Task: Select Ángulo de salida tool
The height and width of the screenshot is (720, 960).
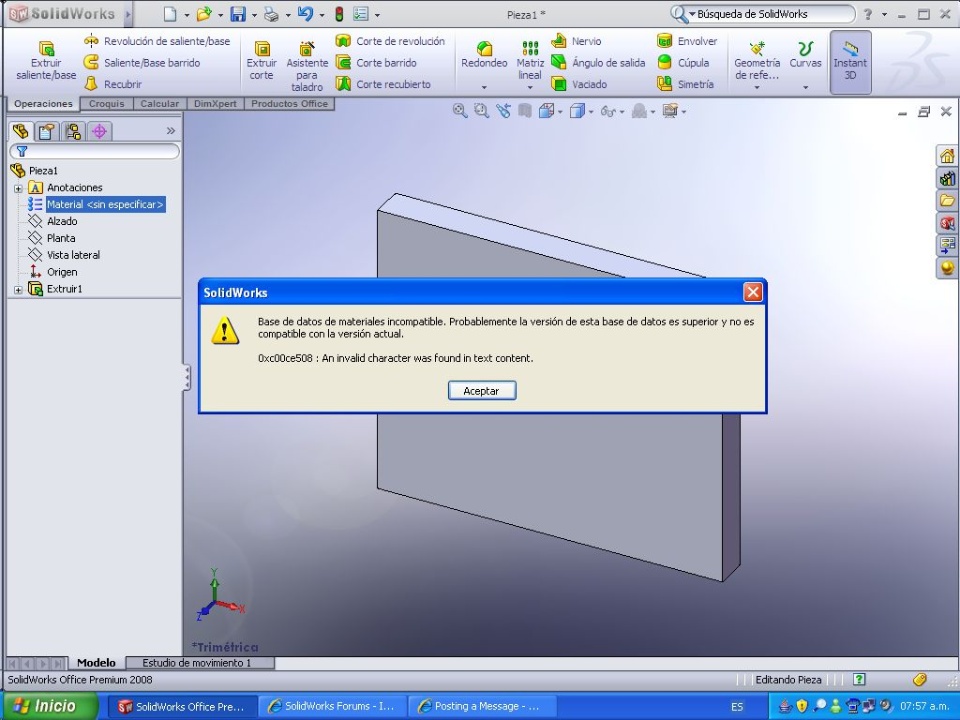Action: pyautogui.click(x=598, y=62)
